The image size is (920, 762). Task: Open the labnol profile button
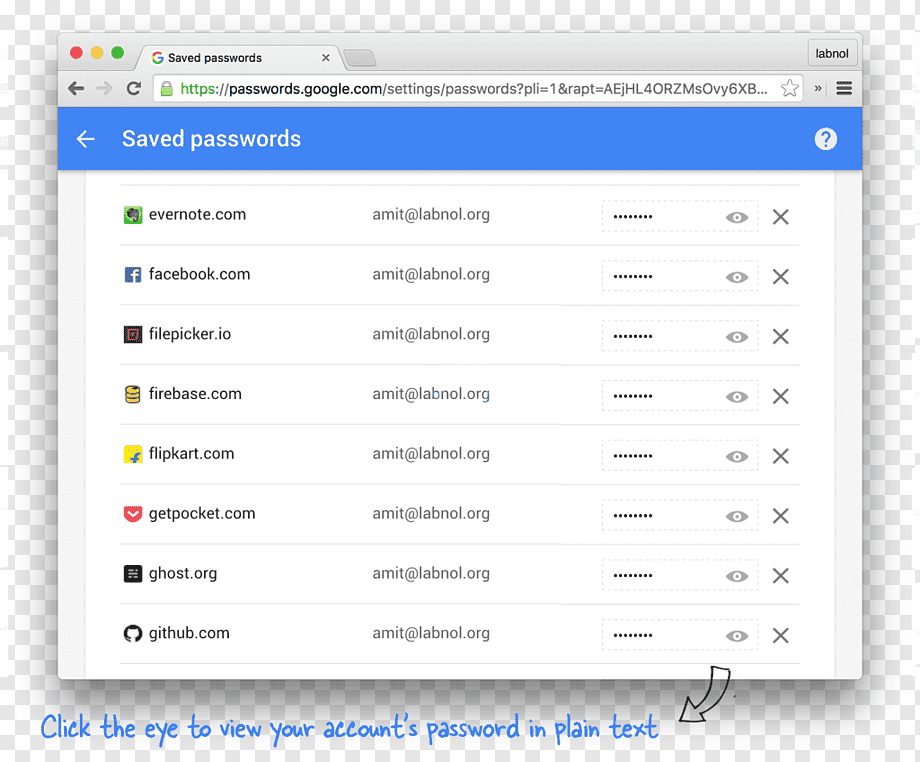(x=832, y=53)
